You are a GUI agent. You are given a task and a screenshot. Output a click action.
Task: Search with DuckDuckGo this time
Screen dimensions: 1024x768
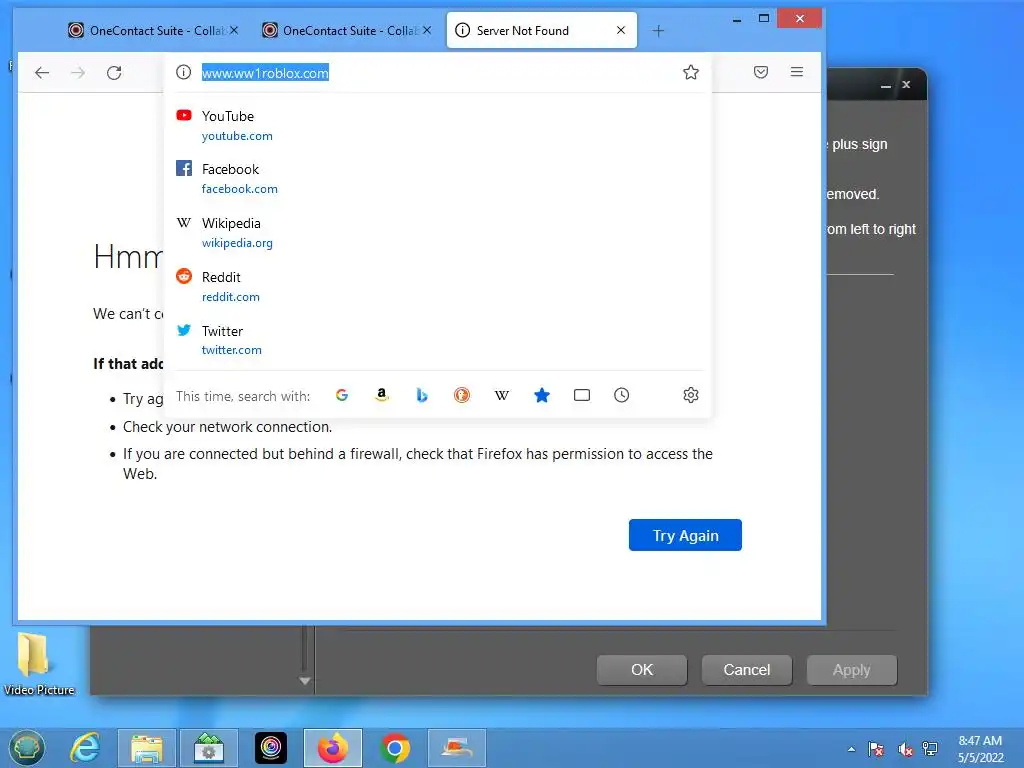point(462,395)
